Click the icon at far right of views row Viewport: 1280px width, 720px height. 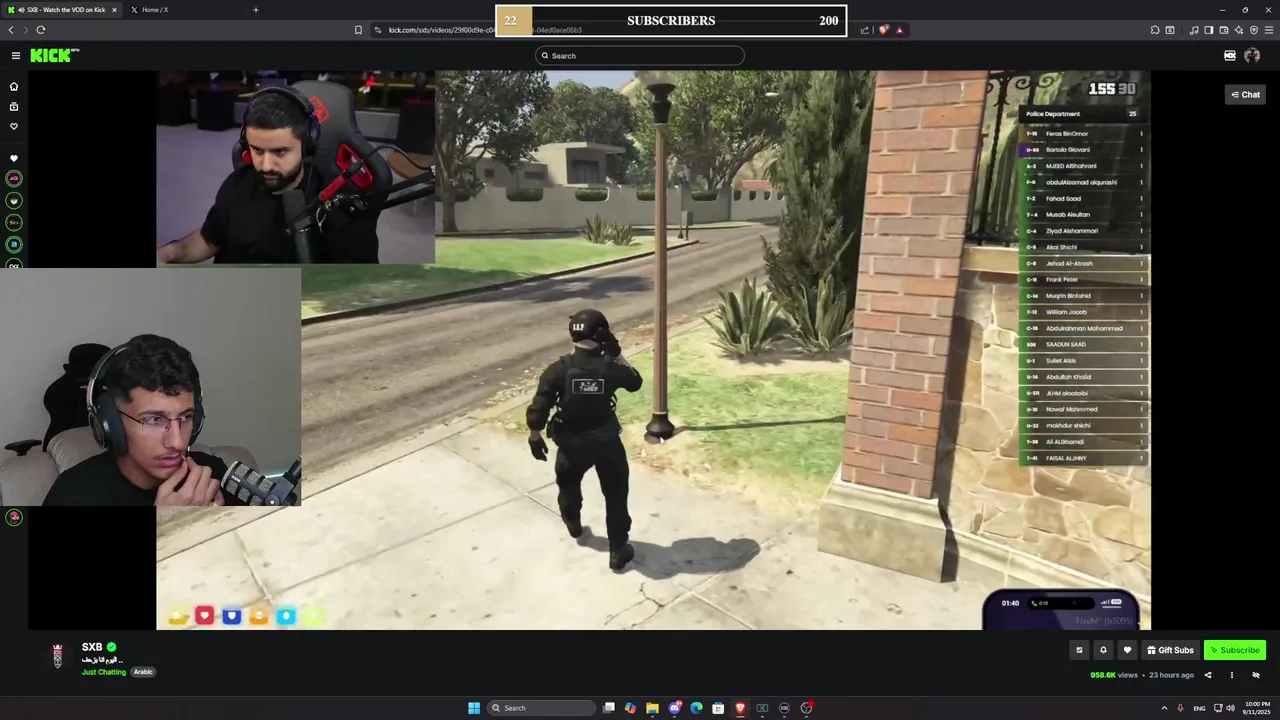tap(1256, 675)
